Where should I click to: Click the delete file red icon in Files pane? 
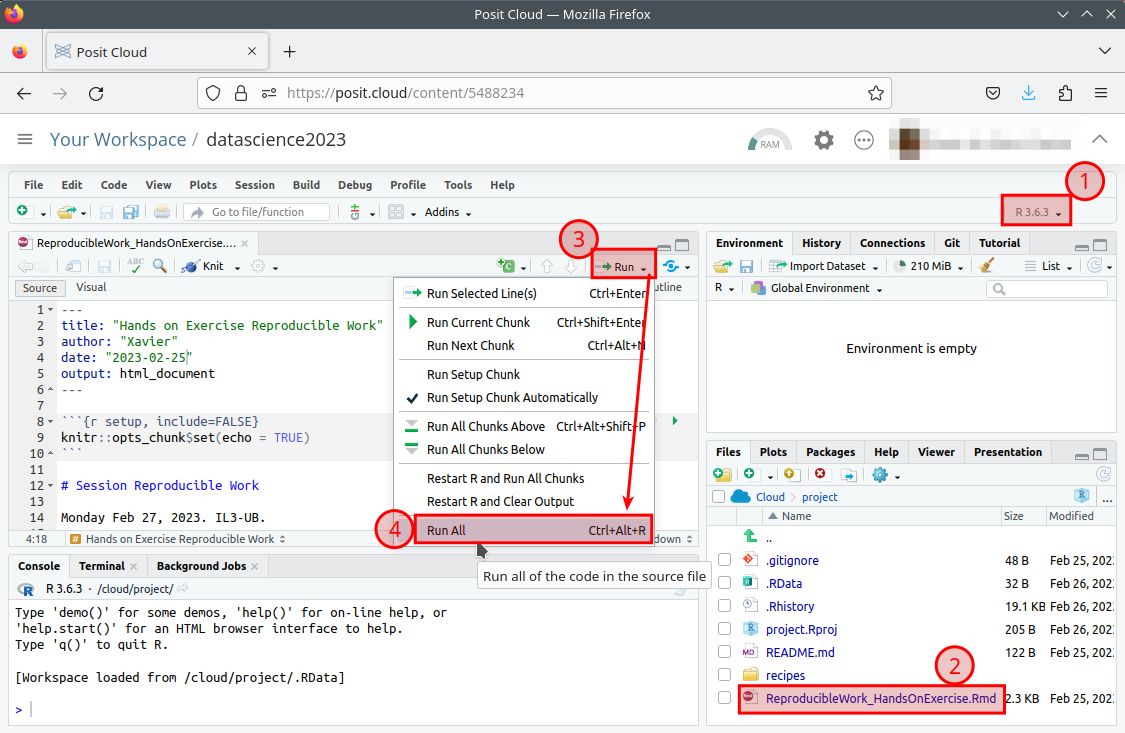[820, 474]
